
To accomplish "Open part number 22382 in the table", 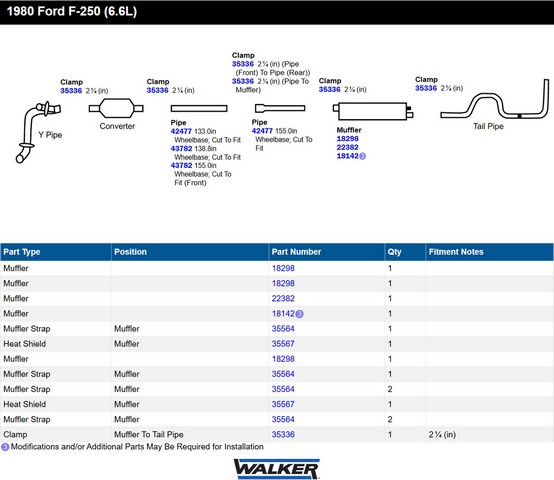I will point(283,299).
